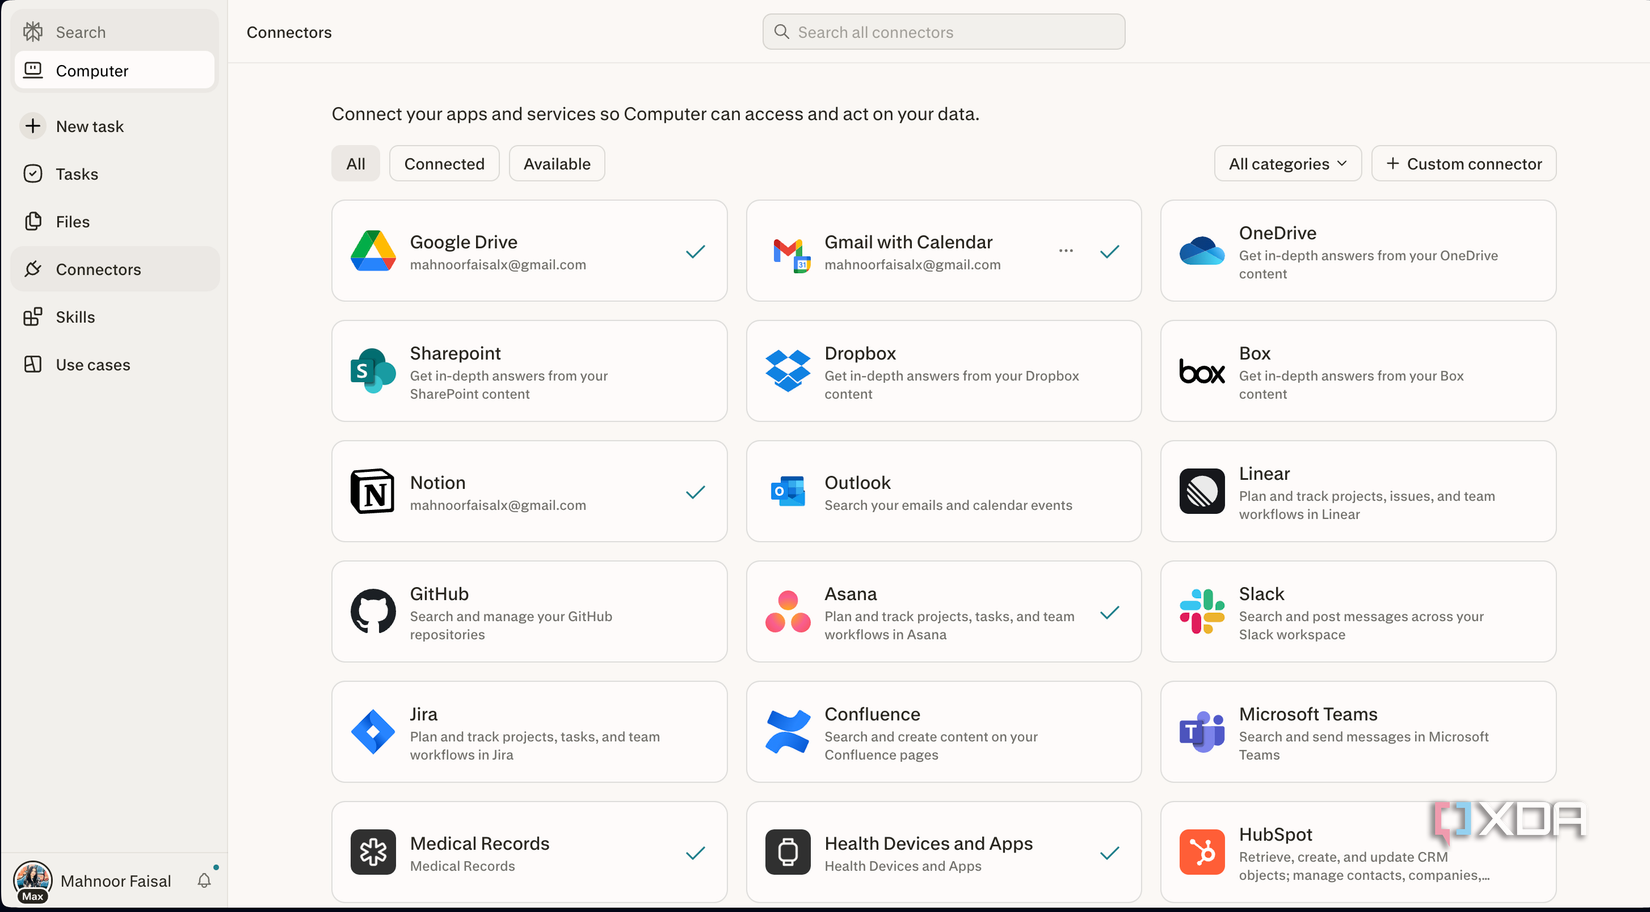Click the Microsoft Teams icon
This screenshot has width=1650, height=912.
tap(1202, 732)
